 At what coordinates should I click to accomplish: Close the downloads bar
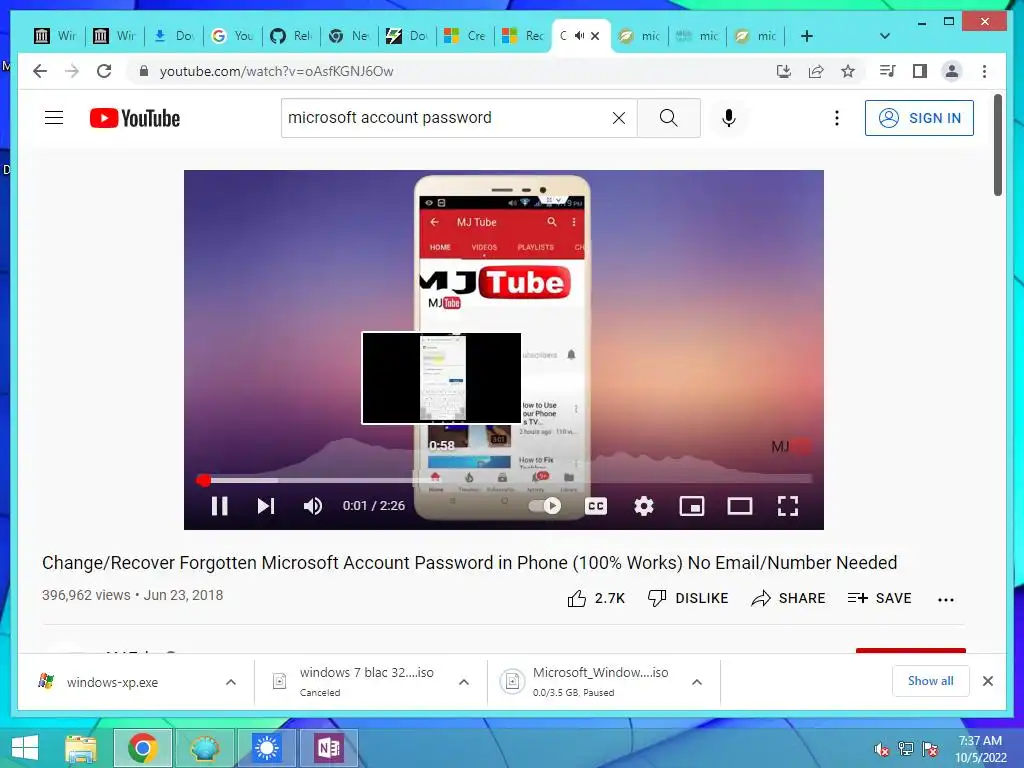(988, 681)
